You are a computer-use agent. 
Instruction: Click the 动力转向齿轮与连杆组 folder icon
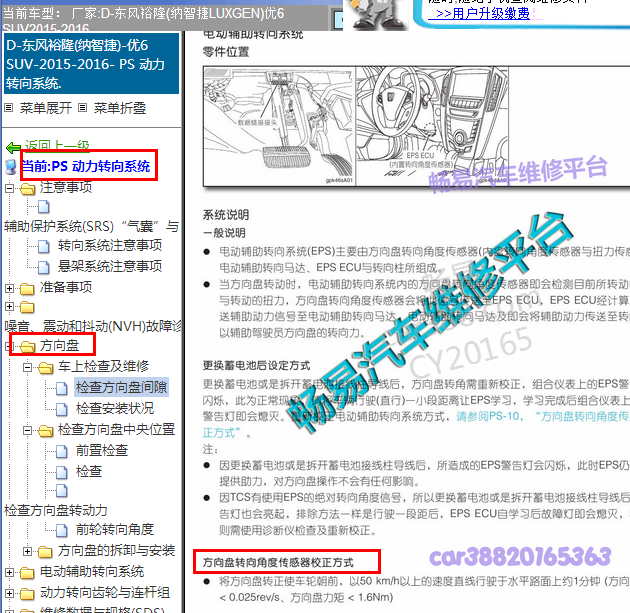coord(27,593)
